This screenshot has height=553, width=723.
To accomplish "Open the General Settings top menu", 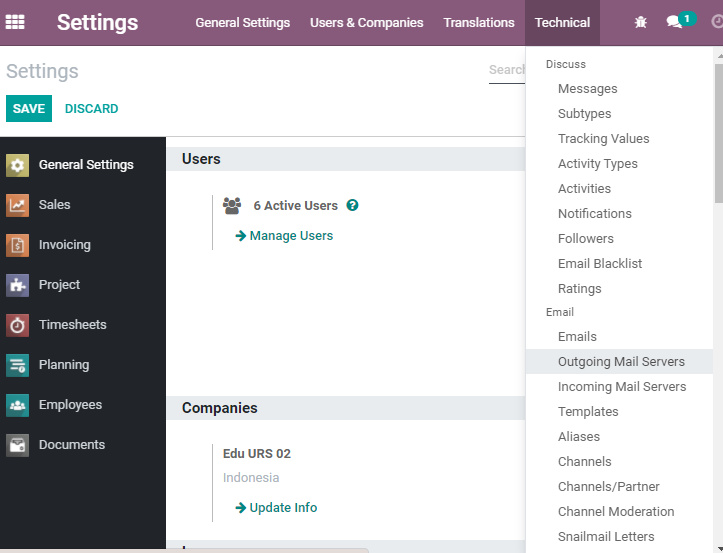I will tap(243, 22).
